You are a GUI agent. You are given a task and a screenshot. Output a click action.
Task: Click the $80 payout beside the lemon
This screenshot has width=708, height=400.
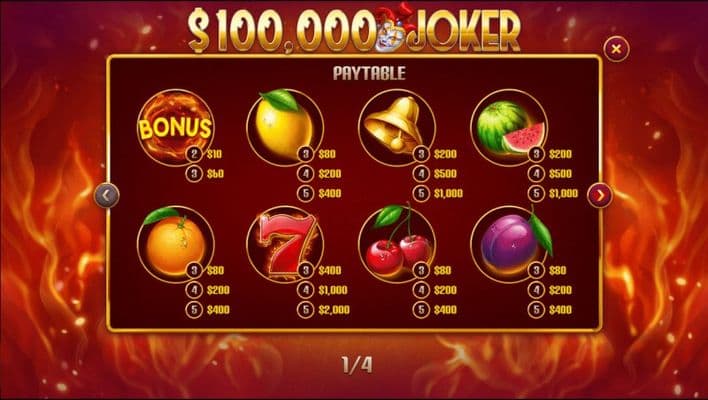[x=327, y=154]
